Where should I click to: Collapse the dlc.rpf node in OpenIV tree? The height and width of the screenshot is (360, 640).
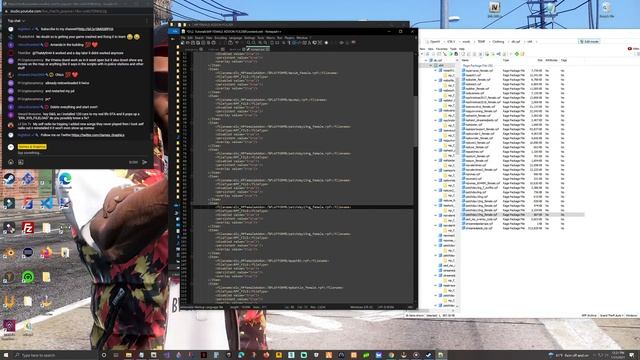[x=426, y=60]
